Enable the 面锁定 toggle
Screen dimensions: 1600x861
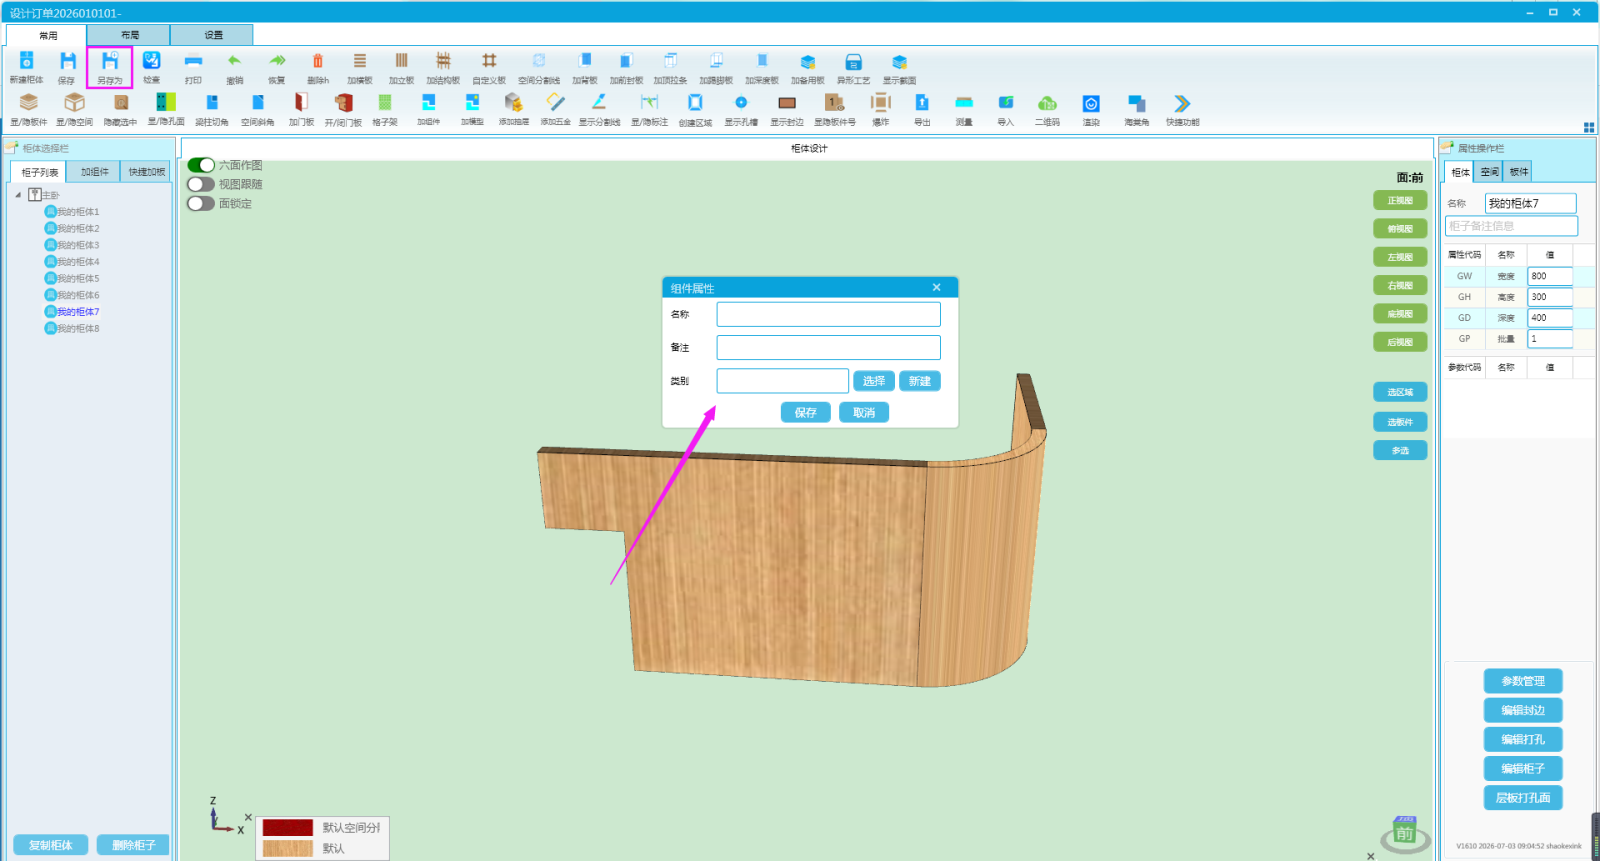[x=201, y=203]
